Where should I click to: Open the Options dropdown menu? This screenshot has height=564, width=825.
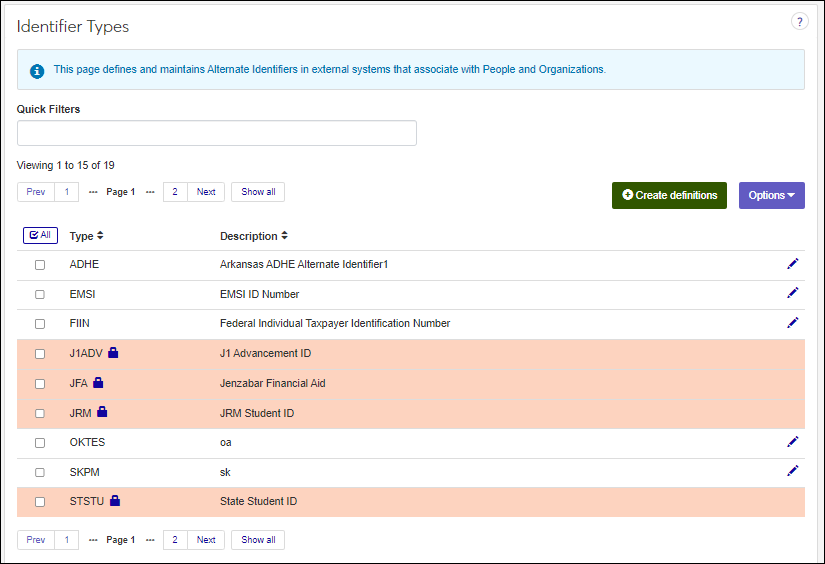771,195
